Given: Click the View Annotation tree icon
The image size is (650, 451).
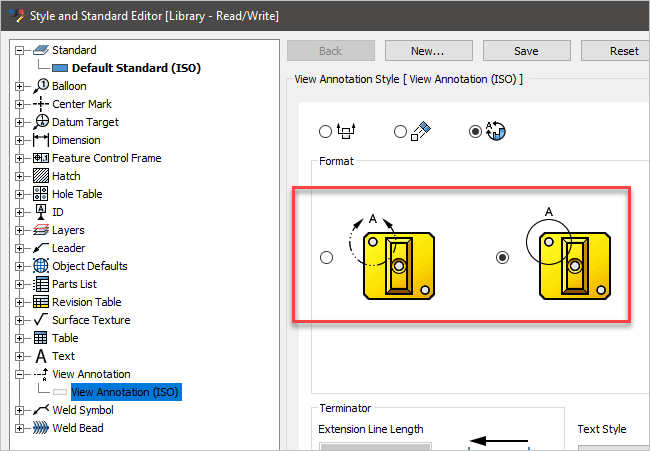Looking at the screenshot, I should pyautogui.click(x=41, y=374).
